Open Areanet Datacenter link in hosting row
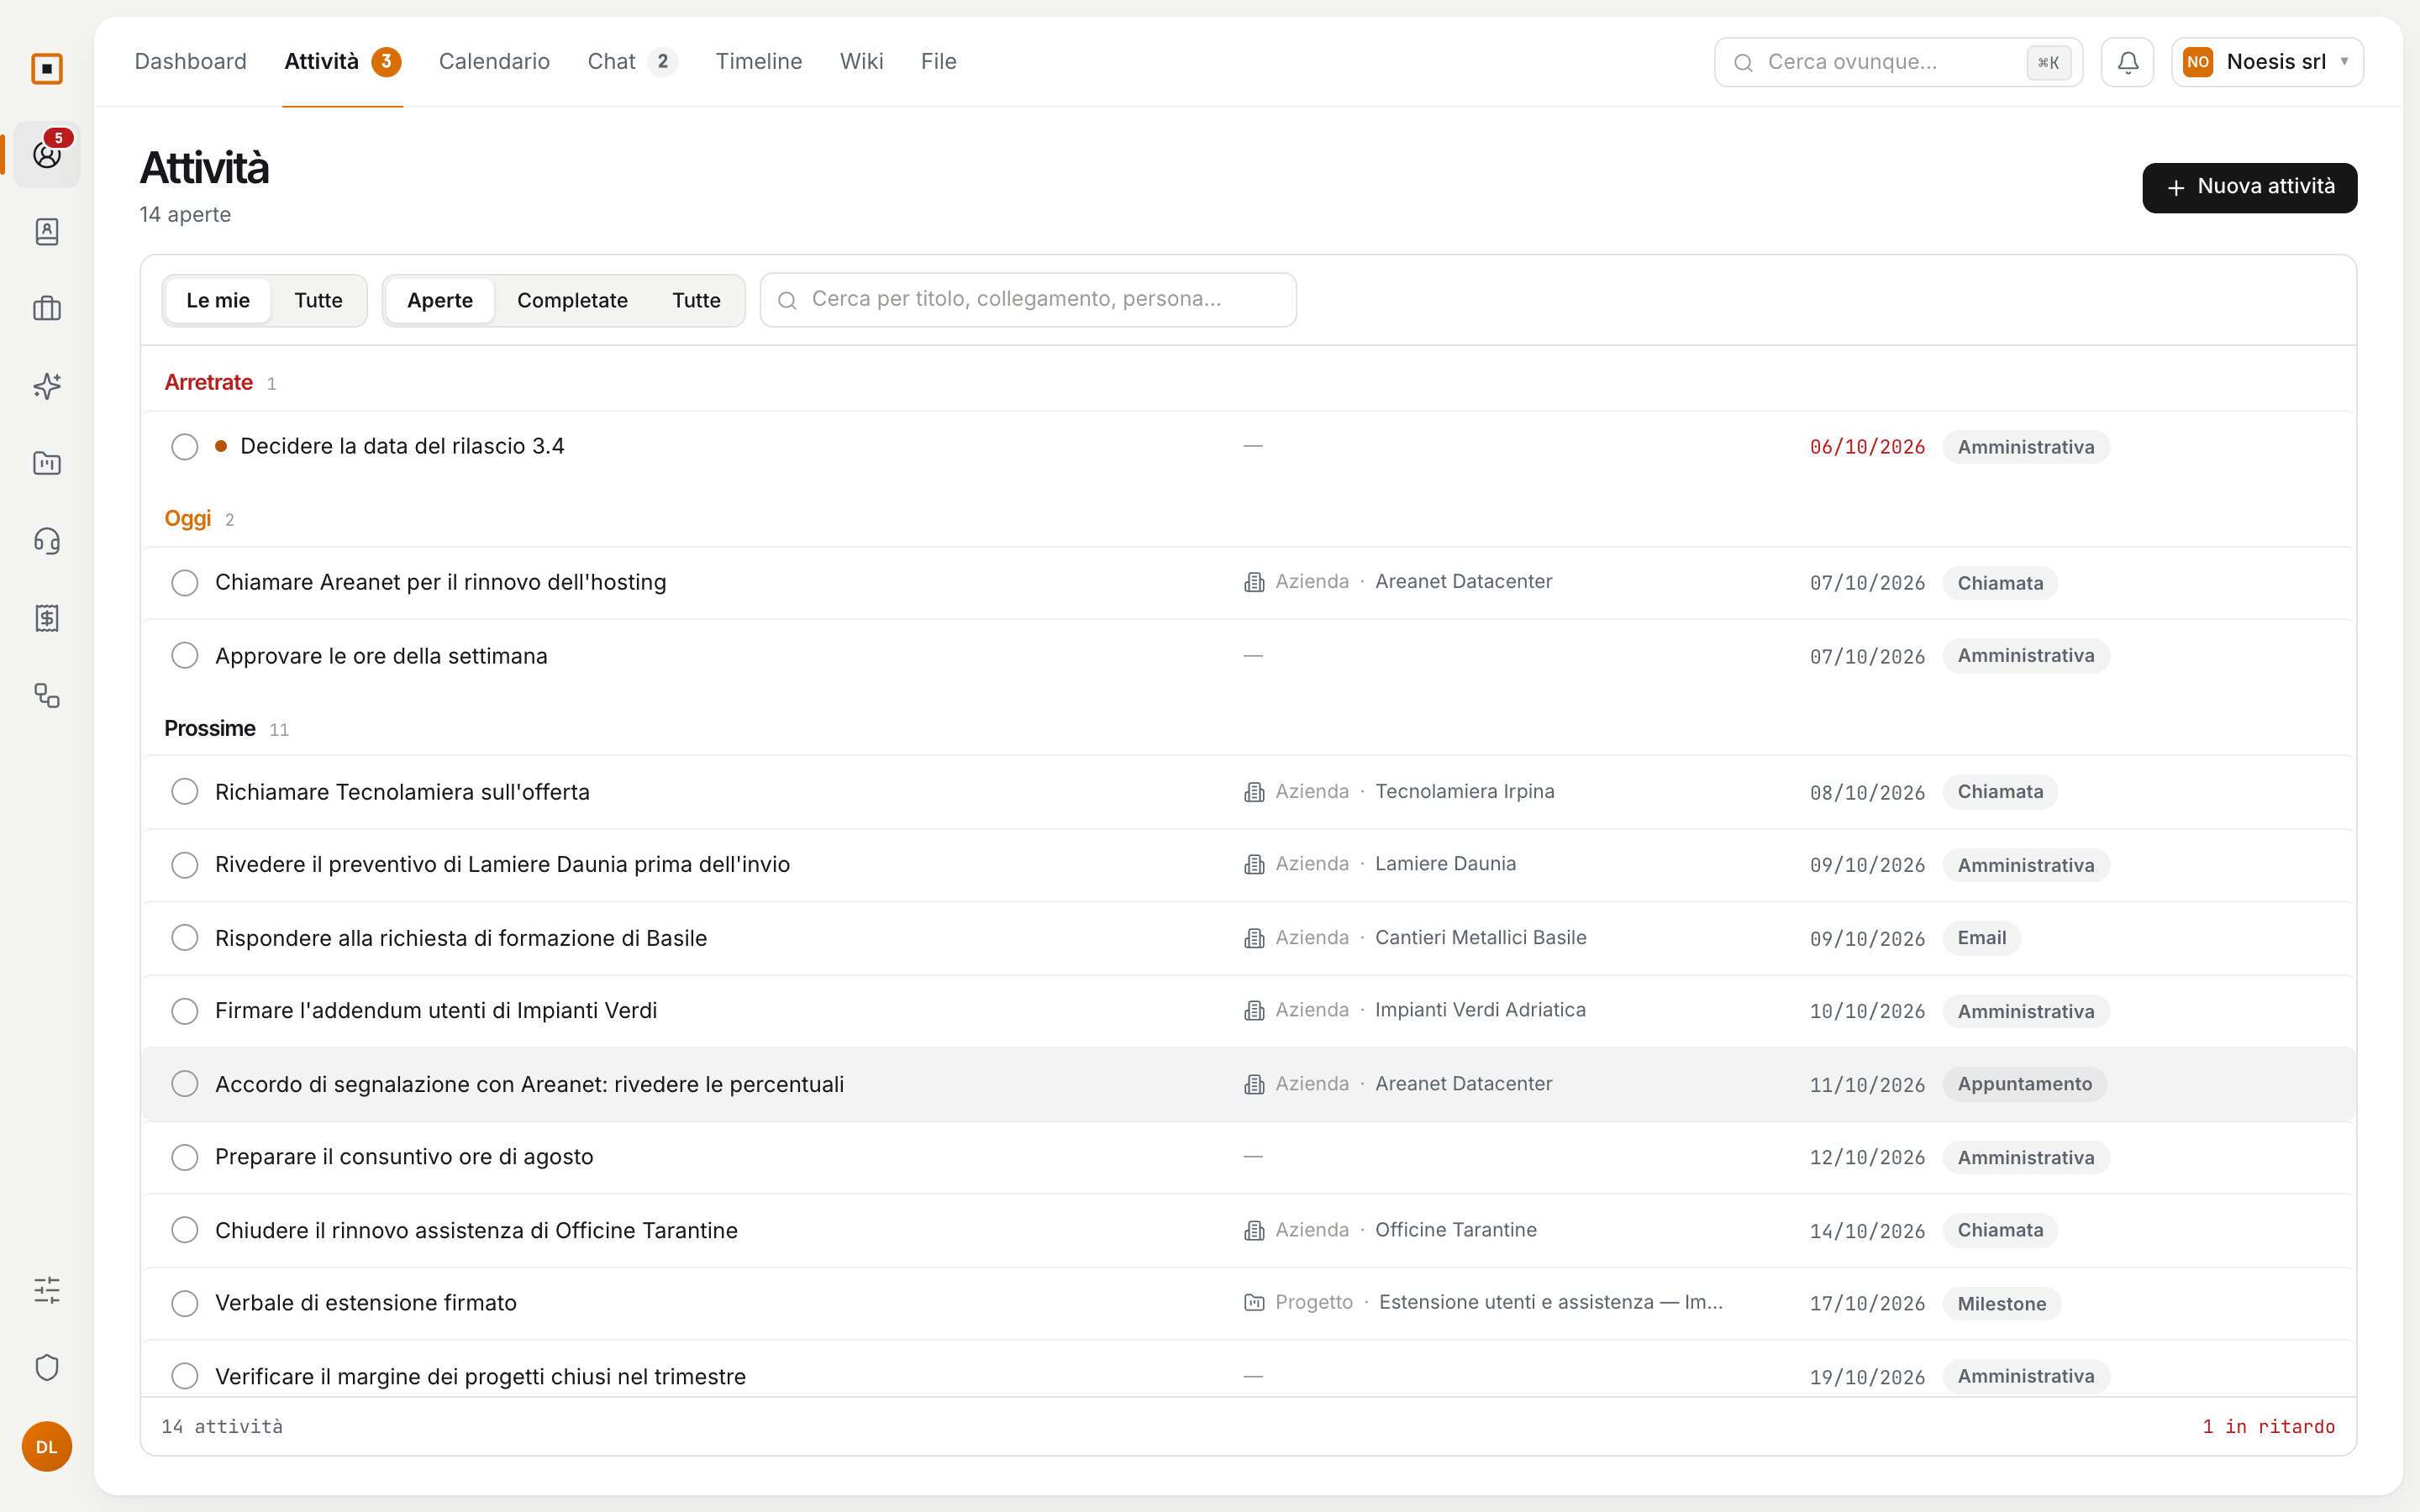Screen dimensions: 2420x1512 click(1463, 581)
